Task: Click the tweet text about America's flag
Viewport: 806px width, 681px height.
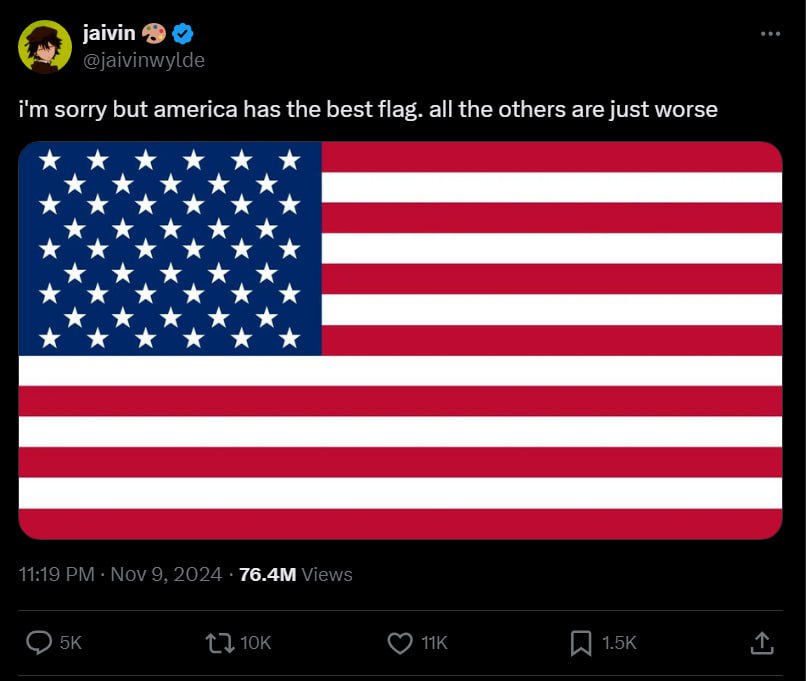Action: (x=368, y=109)
